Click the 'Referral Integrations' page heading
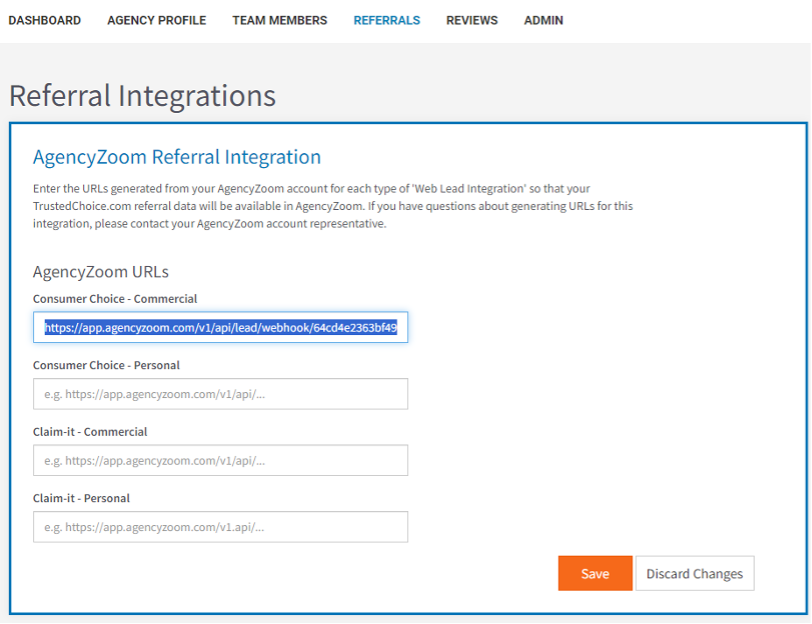This screenshot has width=812, height=624. 142,96
